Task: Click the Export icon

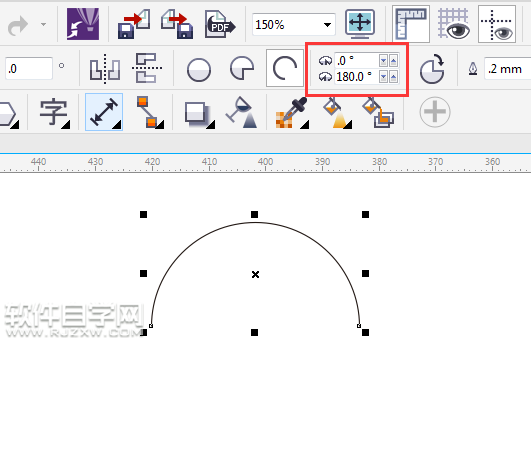Action: coord(177,24)
